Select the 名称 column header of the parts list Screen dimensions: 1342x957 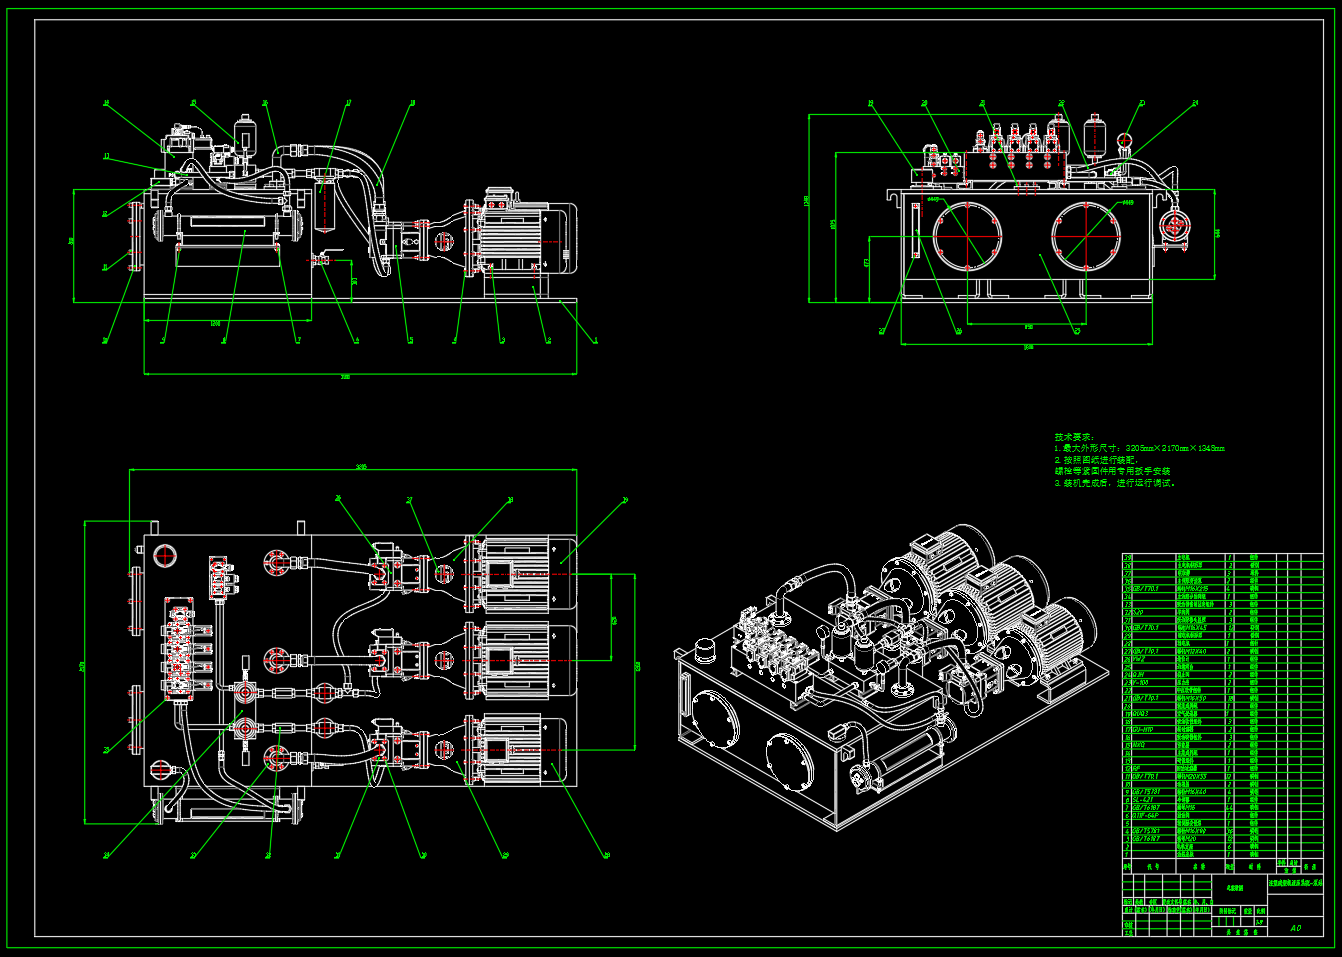tap(1199, 866)
